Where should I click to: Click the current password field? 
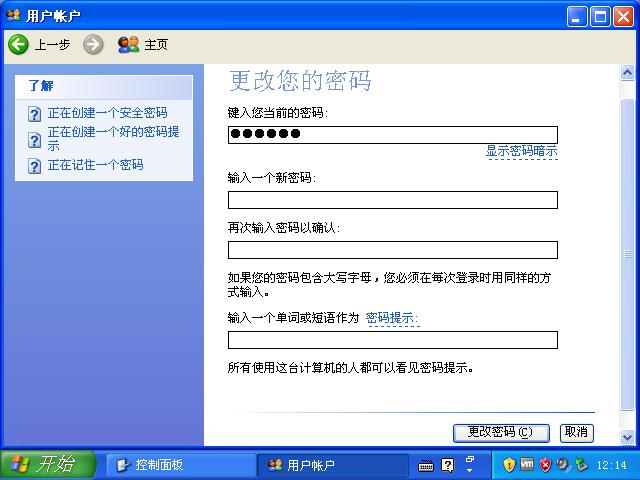tap(392, 135)
